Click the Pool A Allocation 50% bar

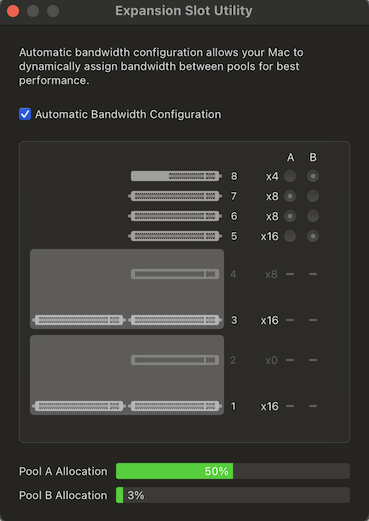tap(233, 471)
